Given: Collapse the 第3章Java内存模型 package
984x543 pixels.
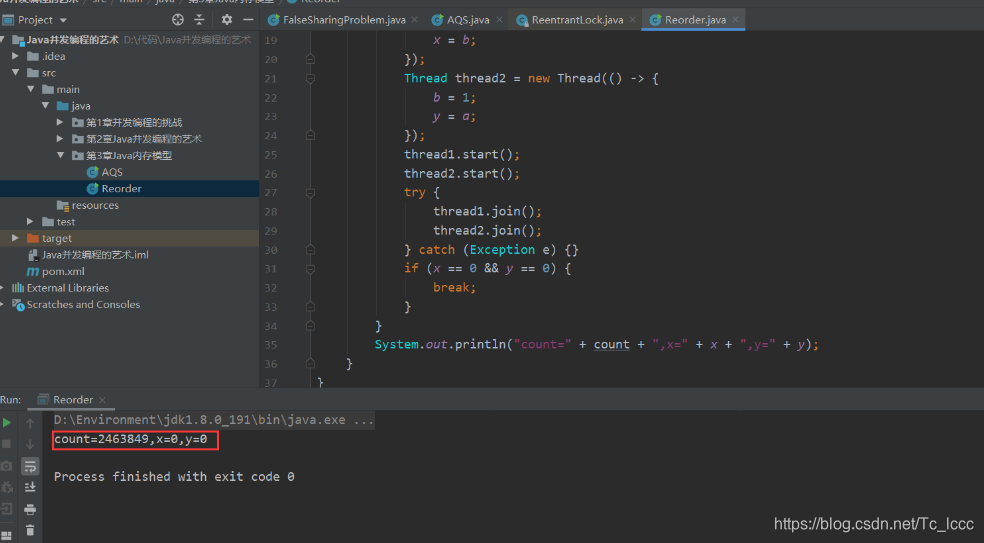Looking at the screenshot, I should pyautogui.click(x=61, y=155).
